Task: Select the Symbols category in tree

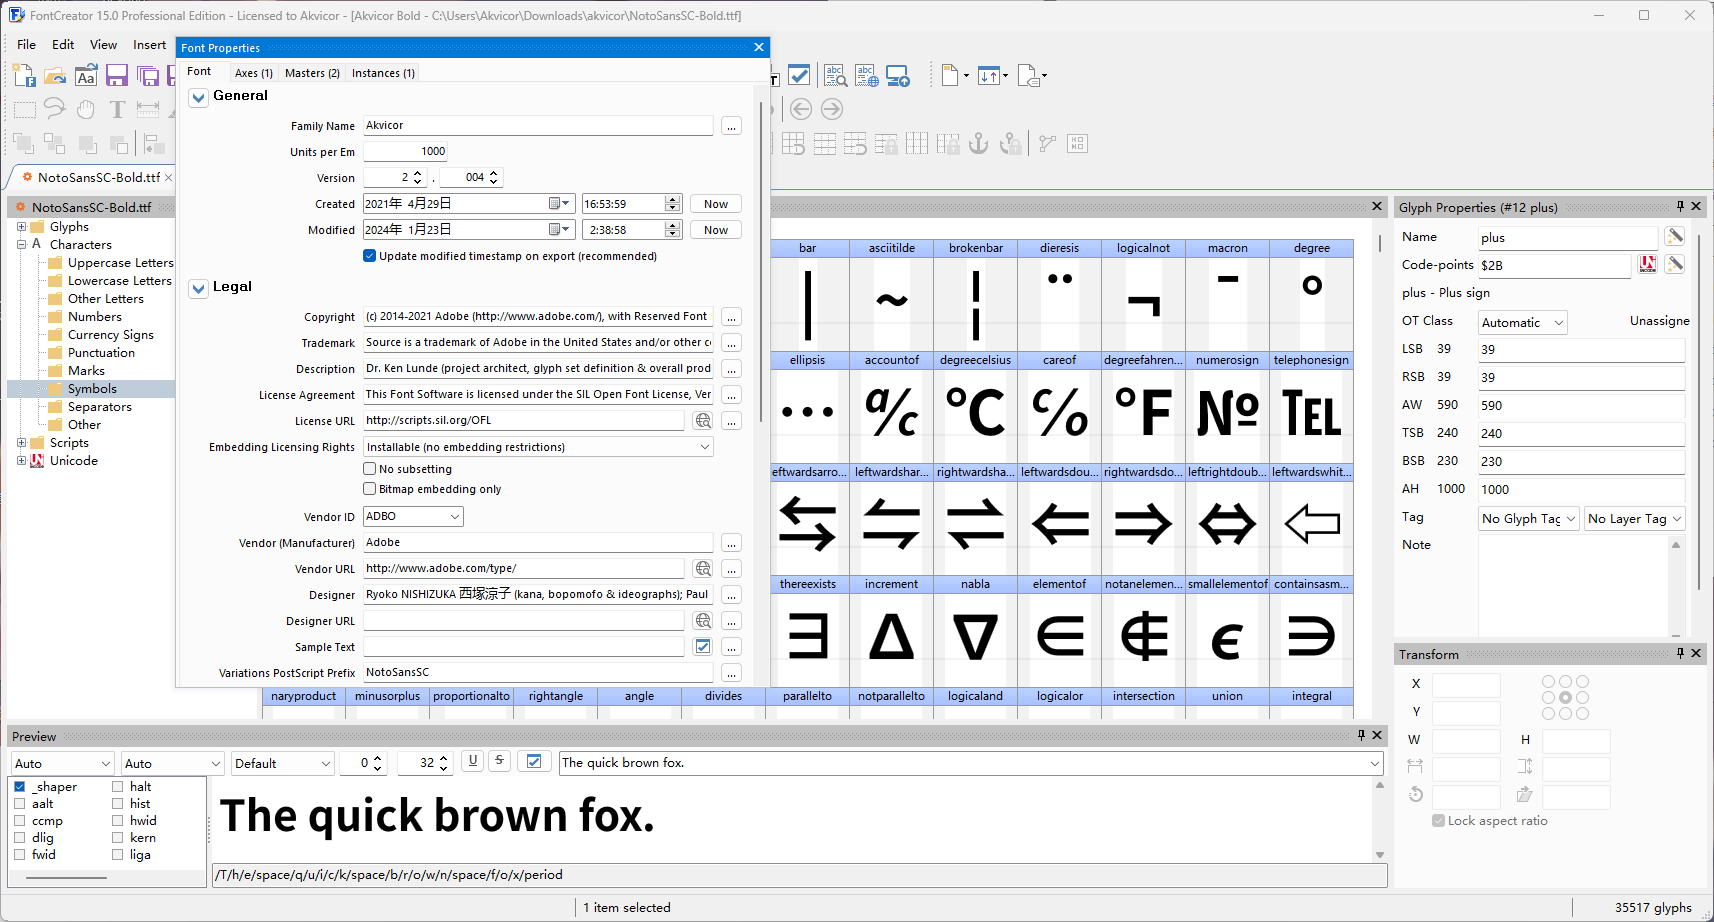Action: (x=92, y=389)
